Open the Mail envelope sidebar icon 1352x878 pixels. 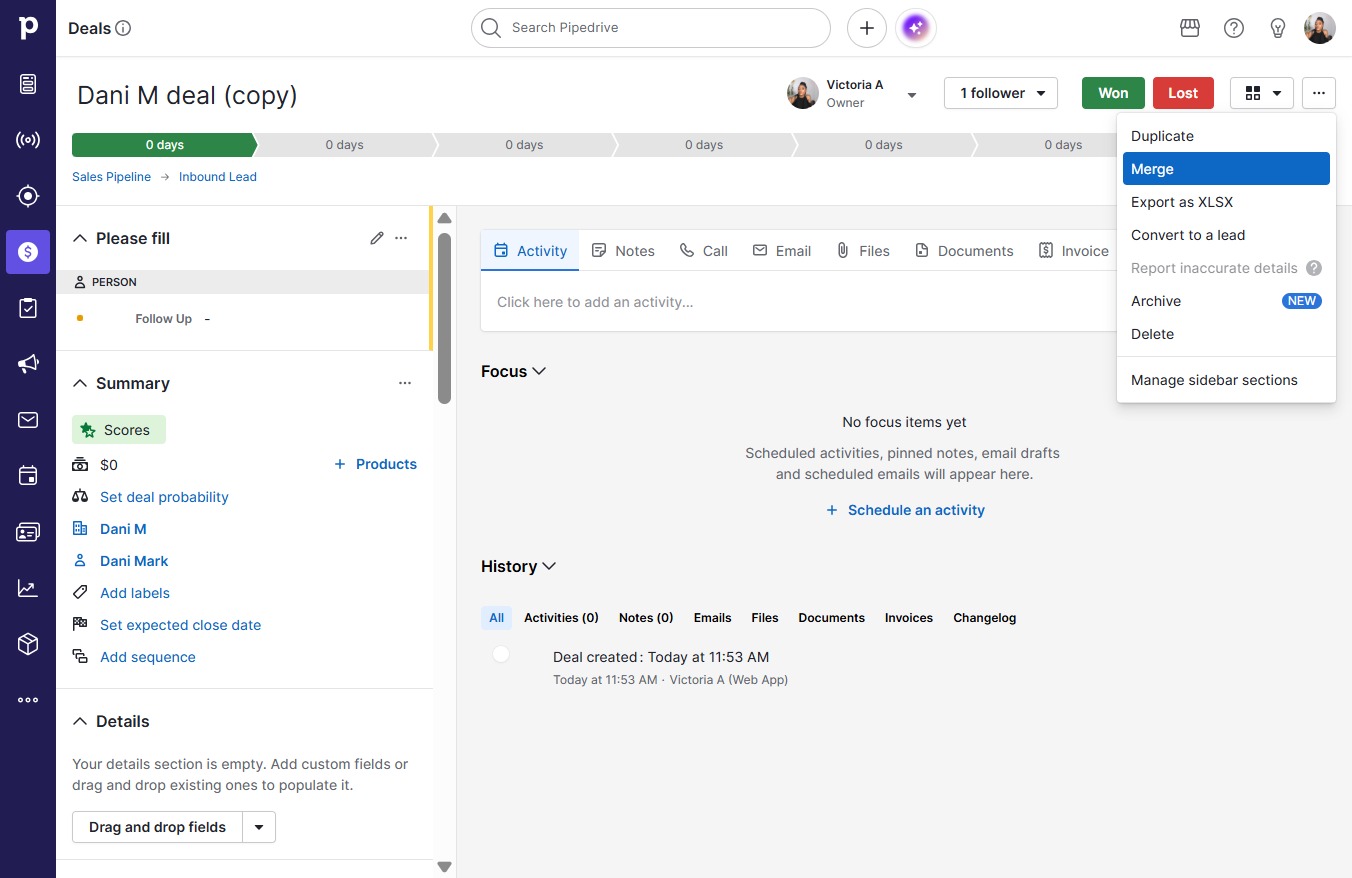(x=28, y=420)
